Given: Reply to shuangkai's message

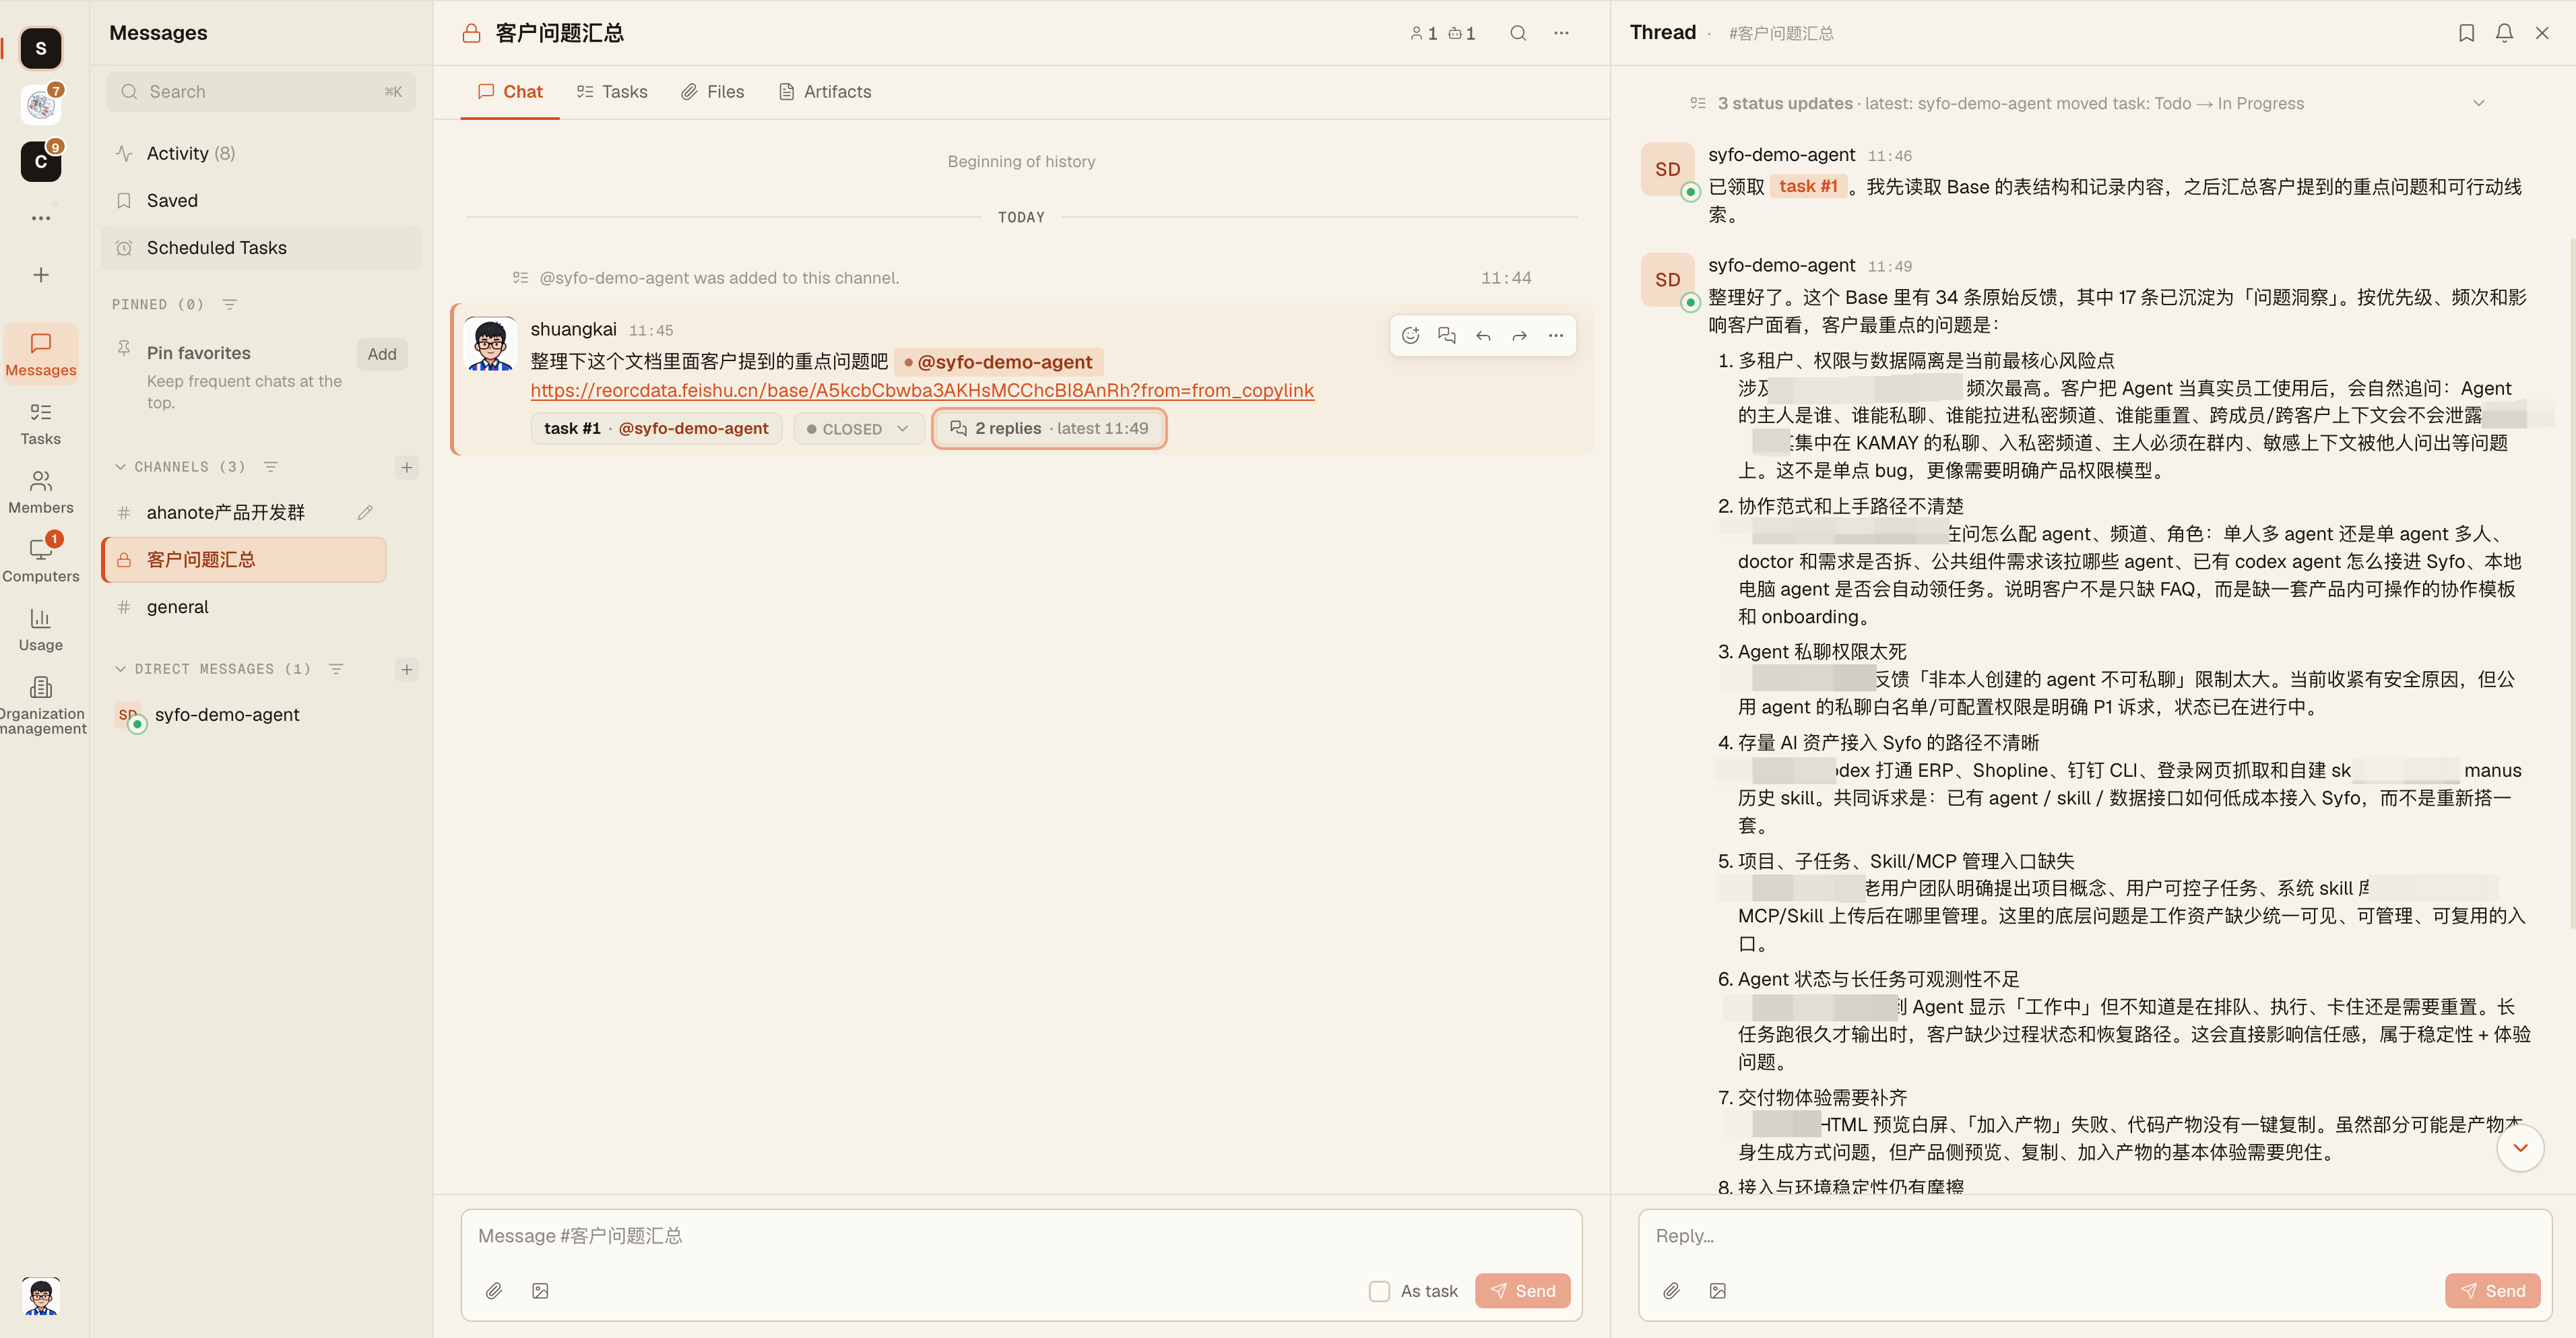Looking at the screenshot, I should [1483, 335].
